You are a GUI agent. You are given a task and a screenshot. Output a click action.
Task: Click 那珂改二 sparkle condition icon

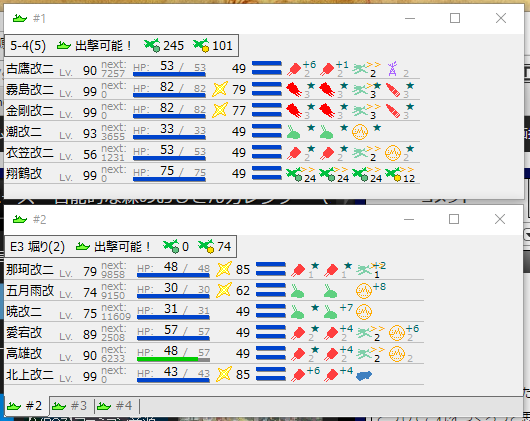coord(224,269)
